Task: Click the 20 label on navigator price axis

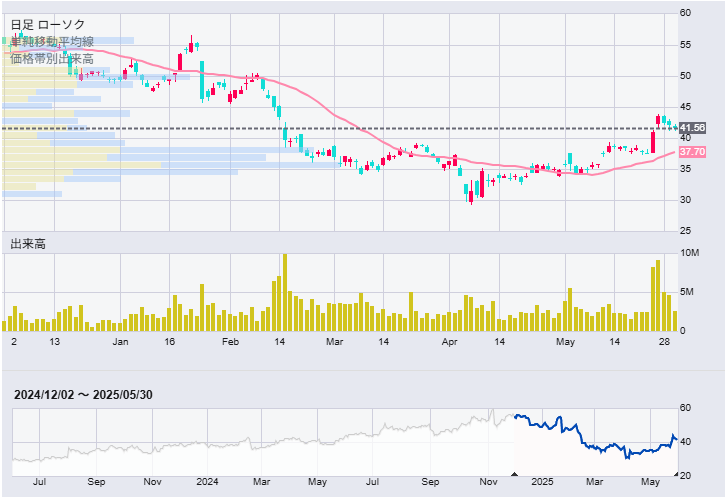Action: [686, 476]
